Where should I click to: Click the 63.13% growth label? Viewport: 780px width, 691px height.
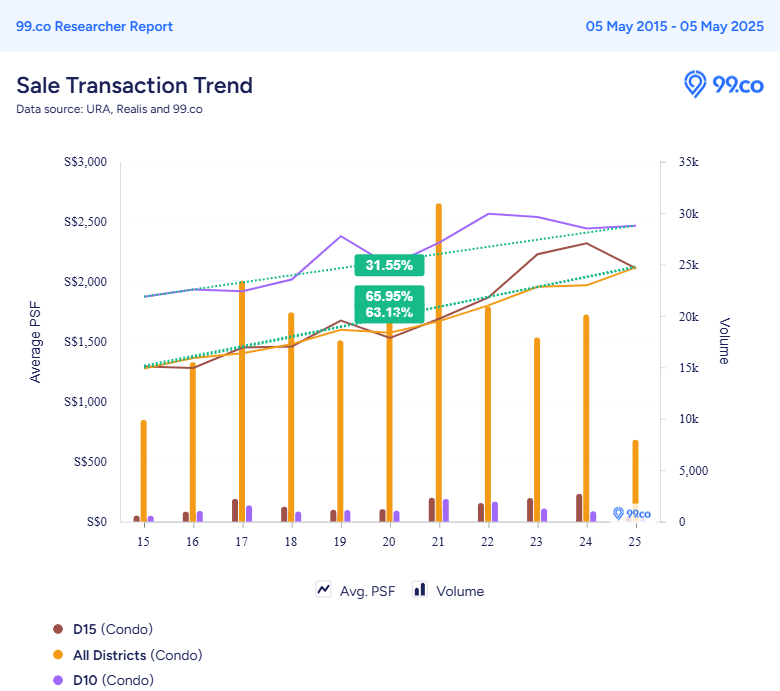pyautogui.click(x=390, y=313)
